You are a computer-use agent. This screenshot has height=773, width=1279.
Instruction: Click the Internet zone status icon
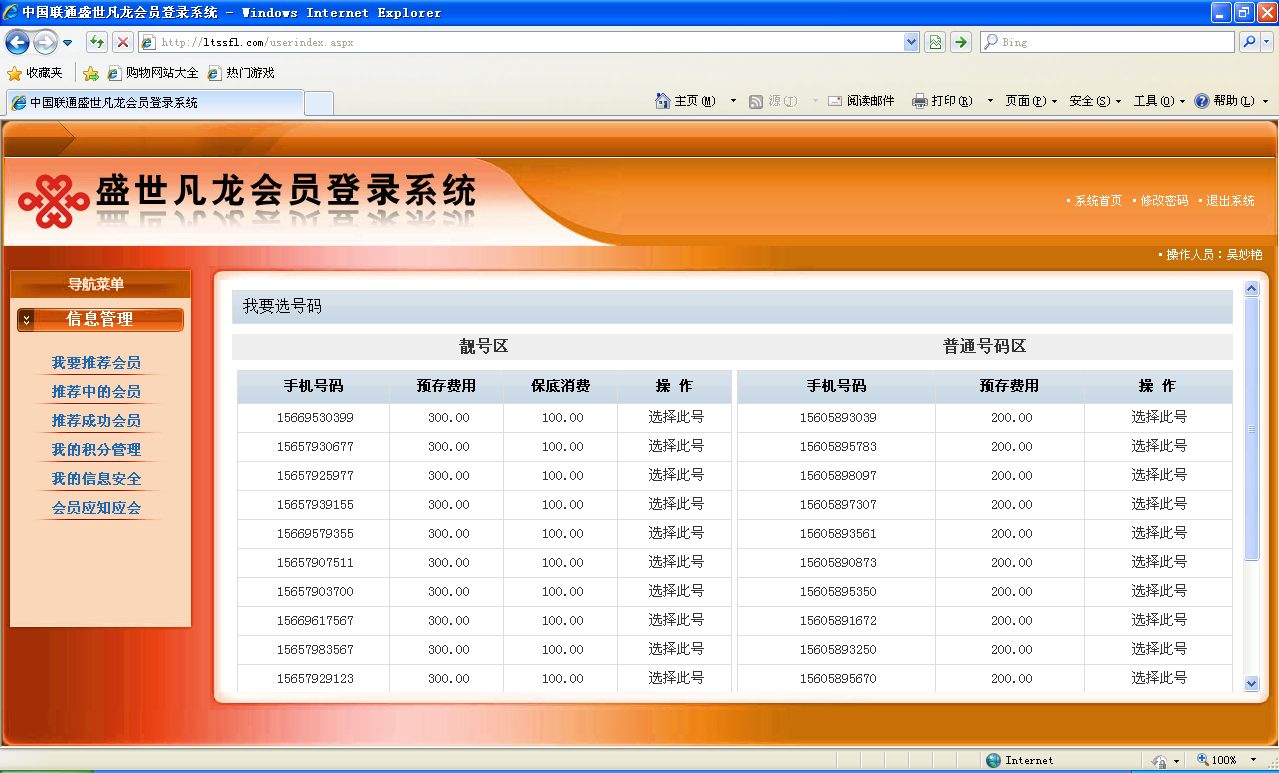click(993, 760)
